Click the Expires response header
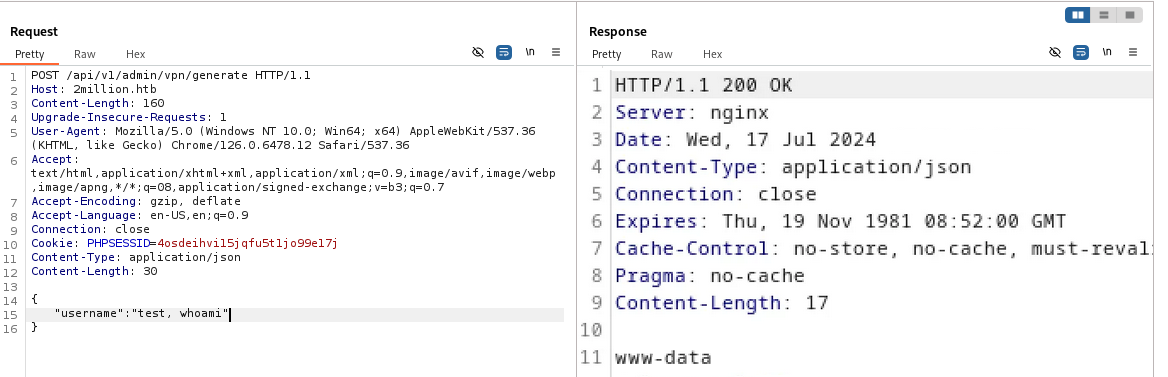 tap(840, 221)
